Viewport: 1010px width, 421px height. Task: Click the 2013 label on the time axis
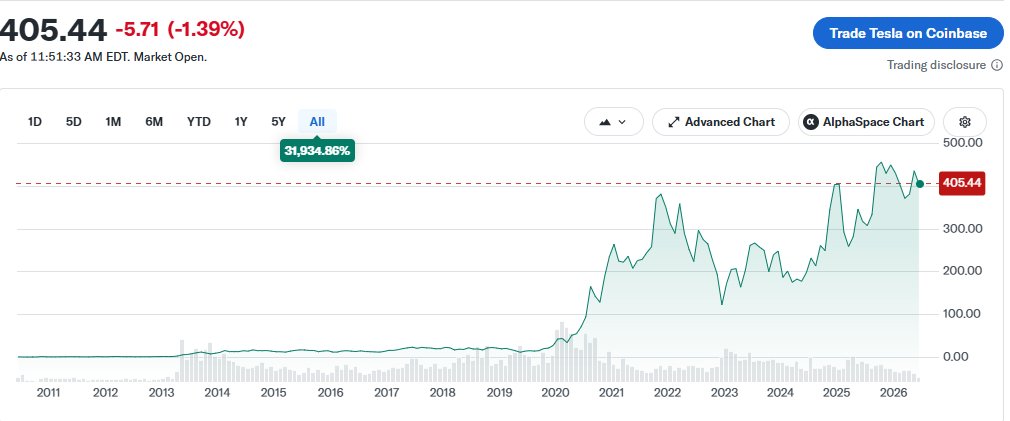[x=161, y=393]
